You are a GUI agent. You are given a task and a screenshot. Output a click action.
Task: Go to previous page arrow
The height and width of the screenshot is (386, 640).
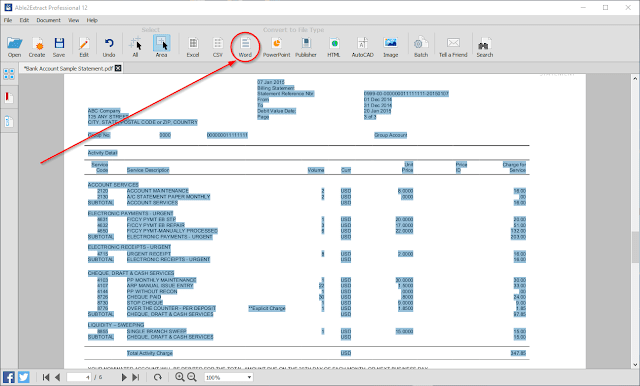click(58, 377)
